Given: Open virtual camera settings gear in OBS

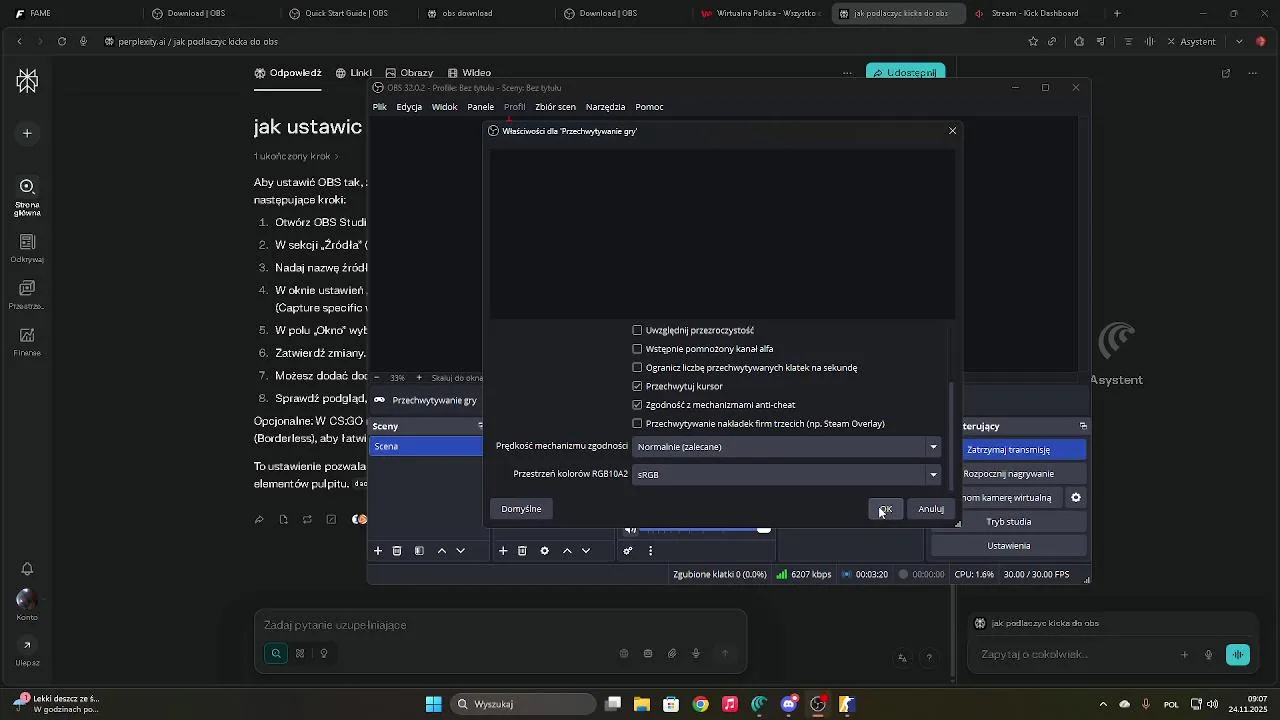Looking at the screenshot, I should (x=1076, y=498).
